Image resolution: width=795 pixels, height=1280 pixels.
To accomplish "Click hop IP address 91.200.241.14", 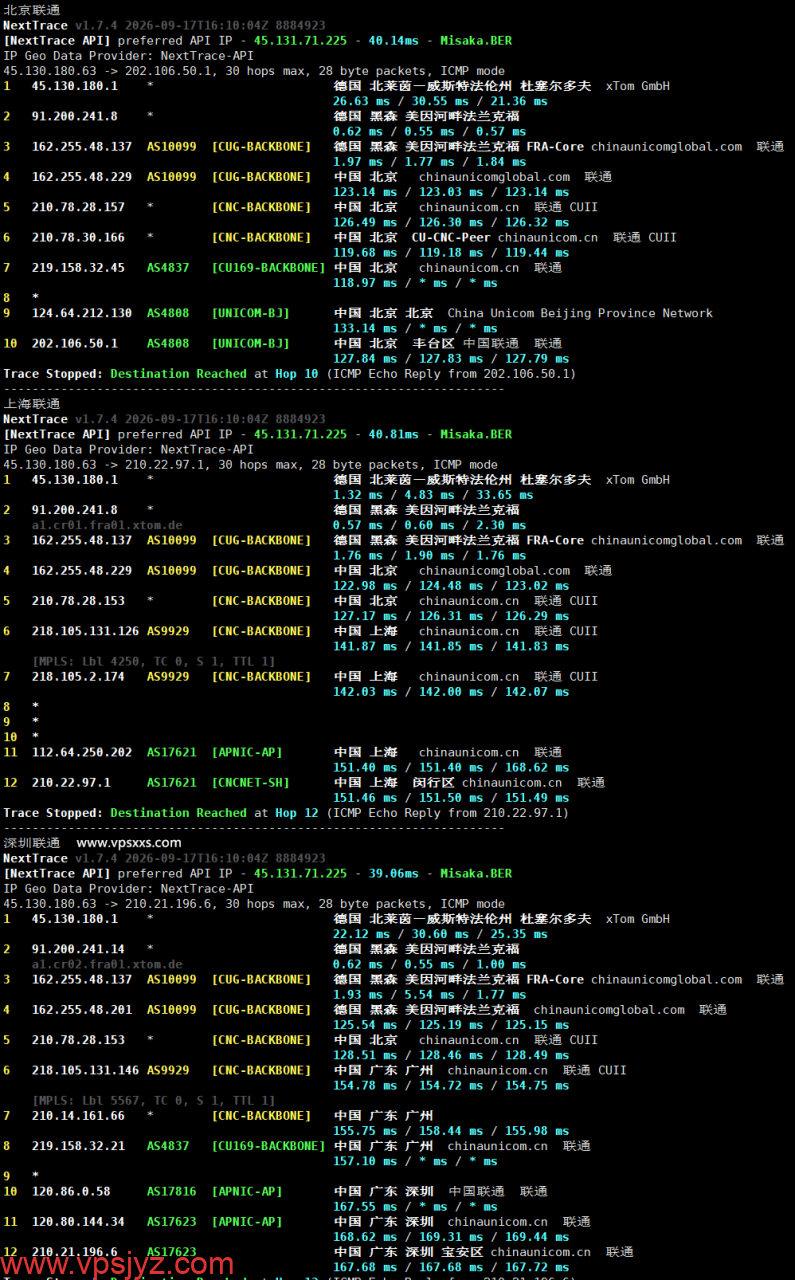I will pos(78,949).
